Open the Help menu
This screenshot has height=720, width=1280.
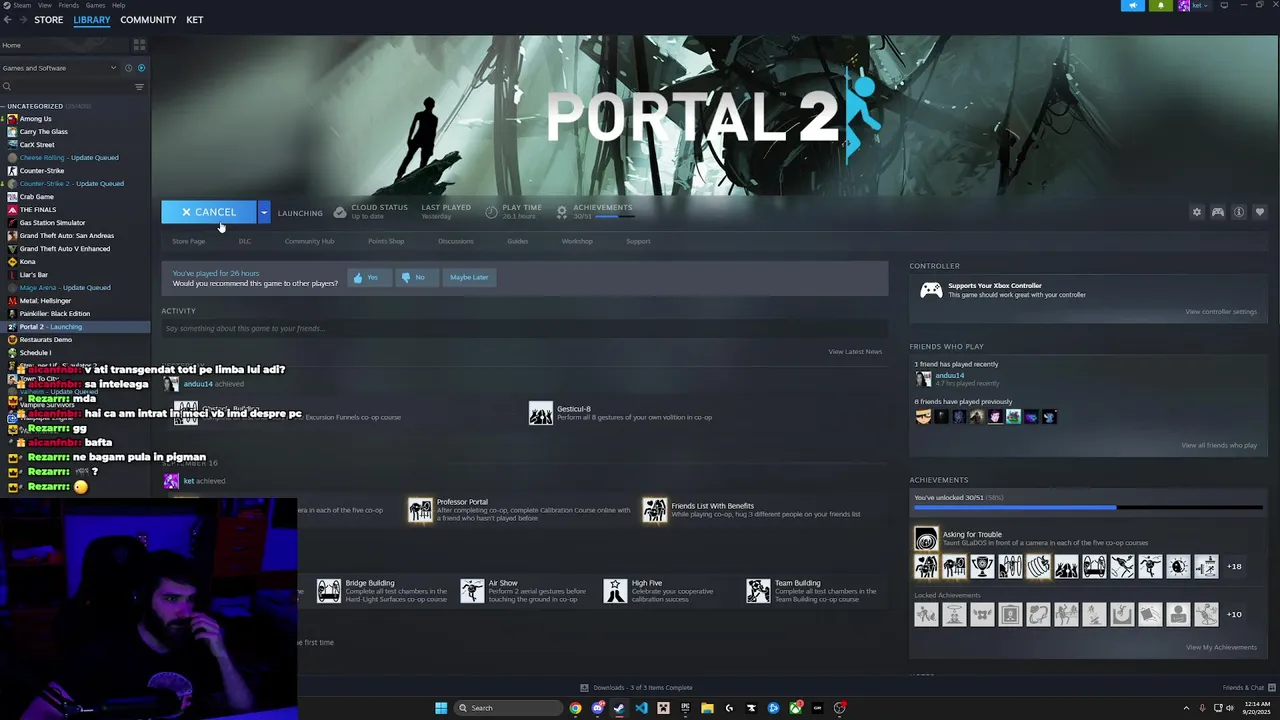[x=118, y=5]
